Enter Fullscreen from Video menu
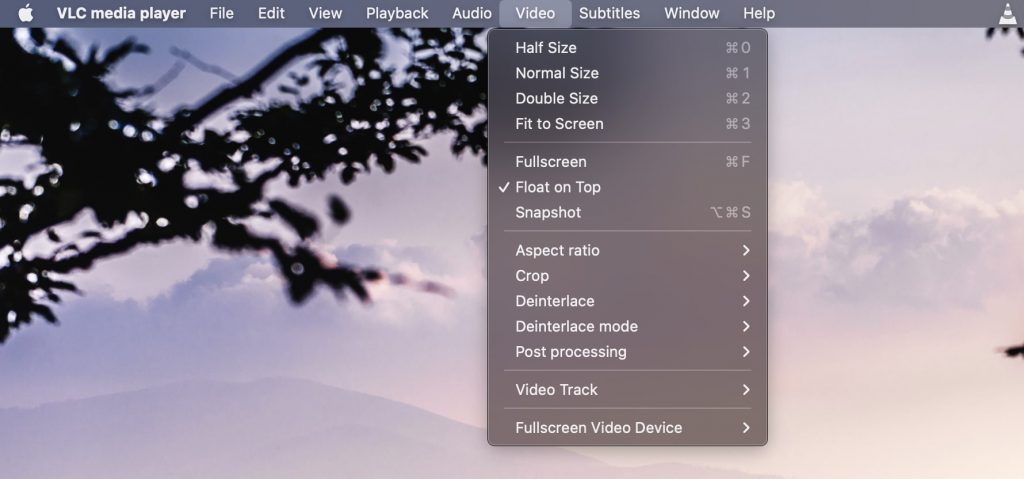 [627, 161]
